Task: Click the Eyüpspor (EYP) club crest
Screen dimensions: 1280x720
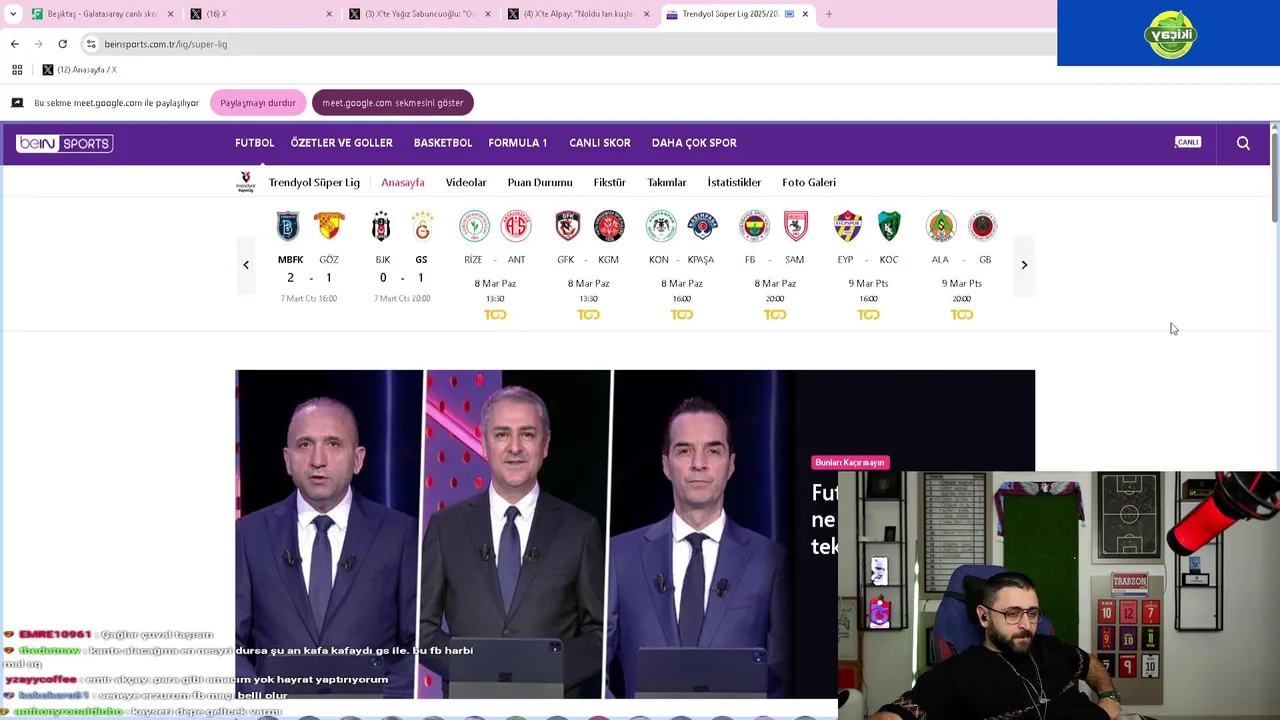Action: 847,226
